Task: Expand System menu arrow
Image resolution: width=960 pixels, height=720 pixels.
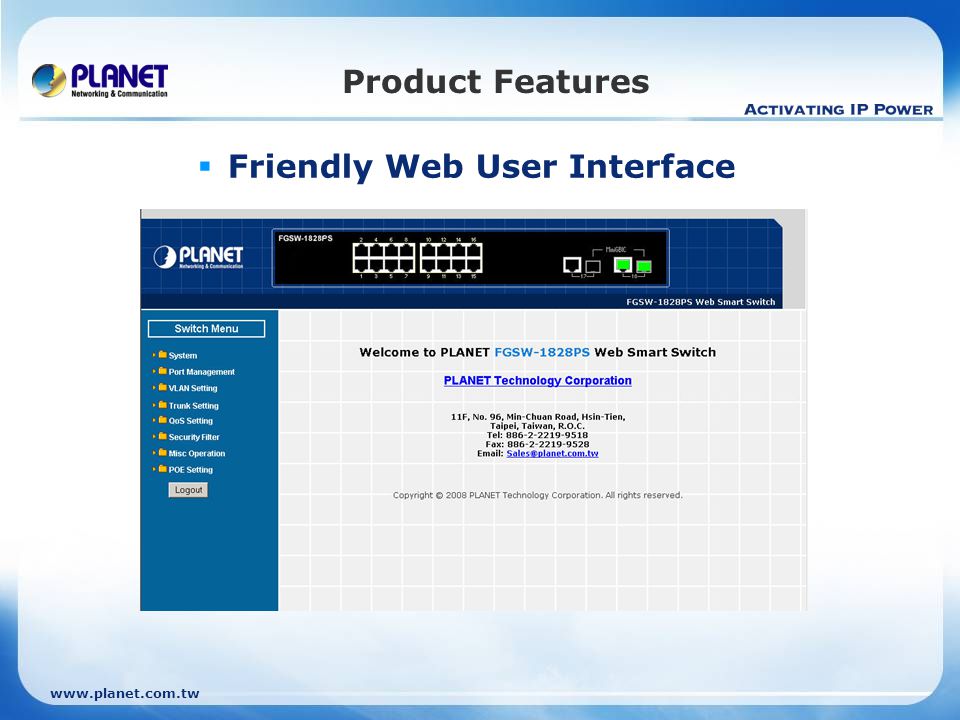Action: coord(154,354)
